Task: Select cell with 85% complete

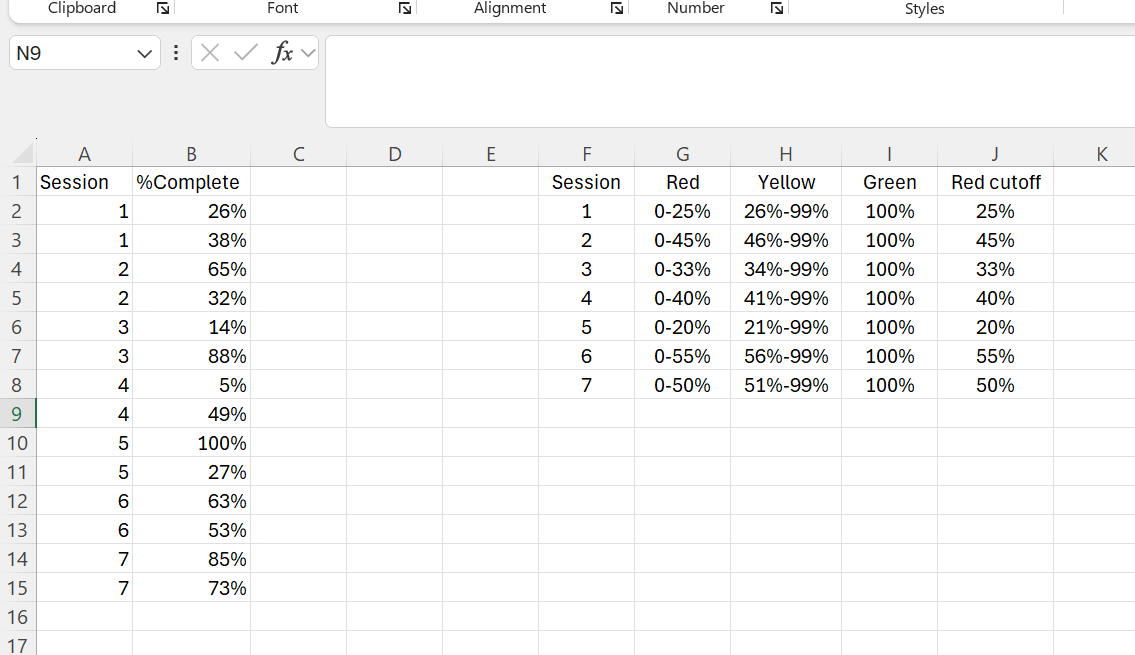Action: click(x=191, y=559)
